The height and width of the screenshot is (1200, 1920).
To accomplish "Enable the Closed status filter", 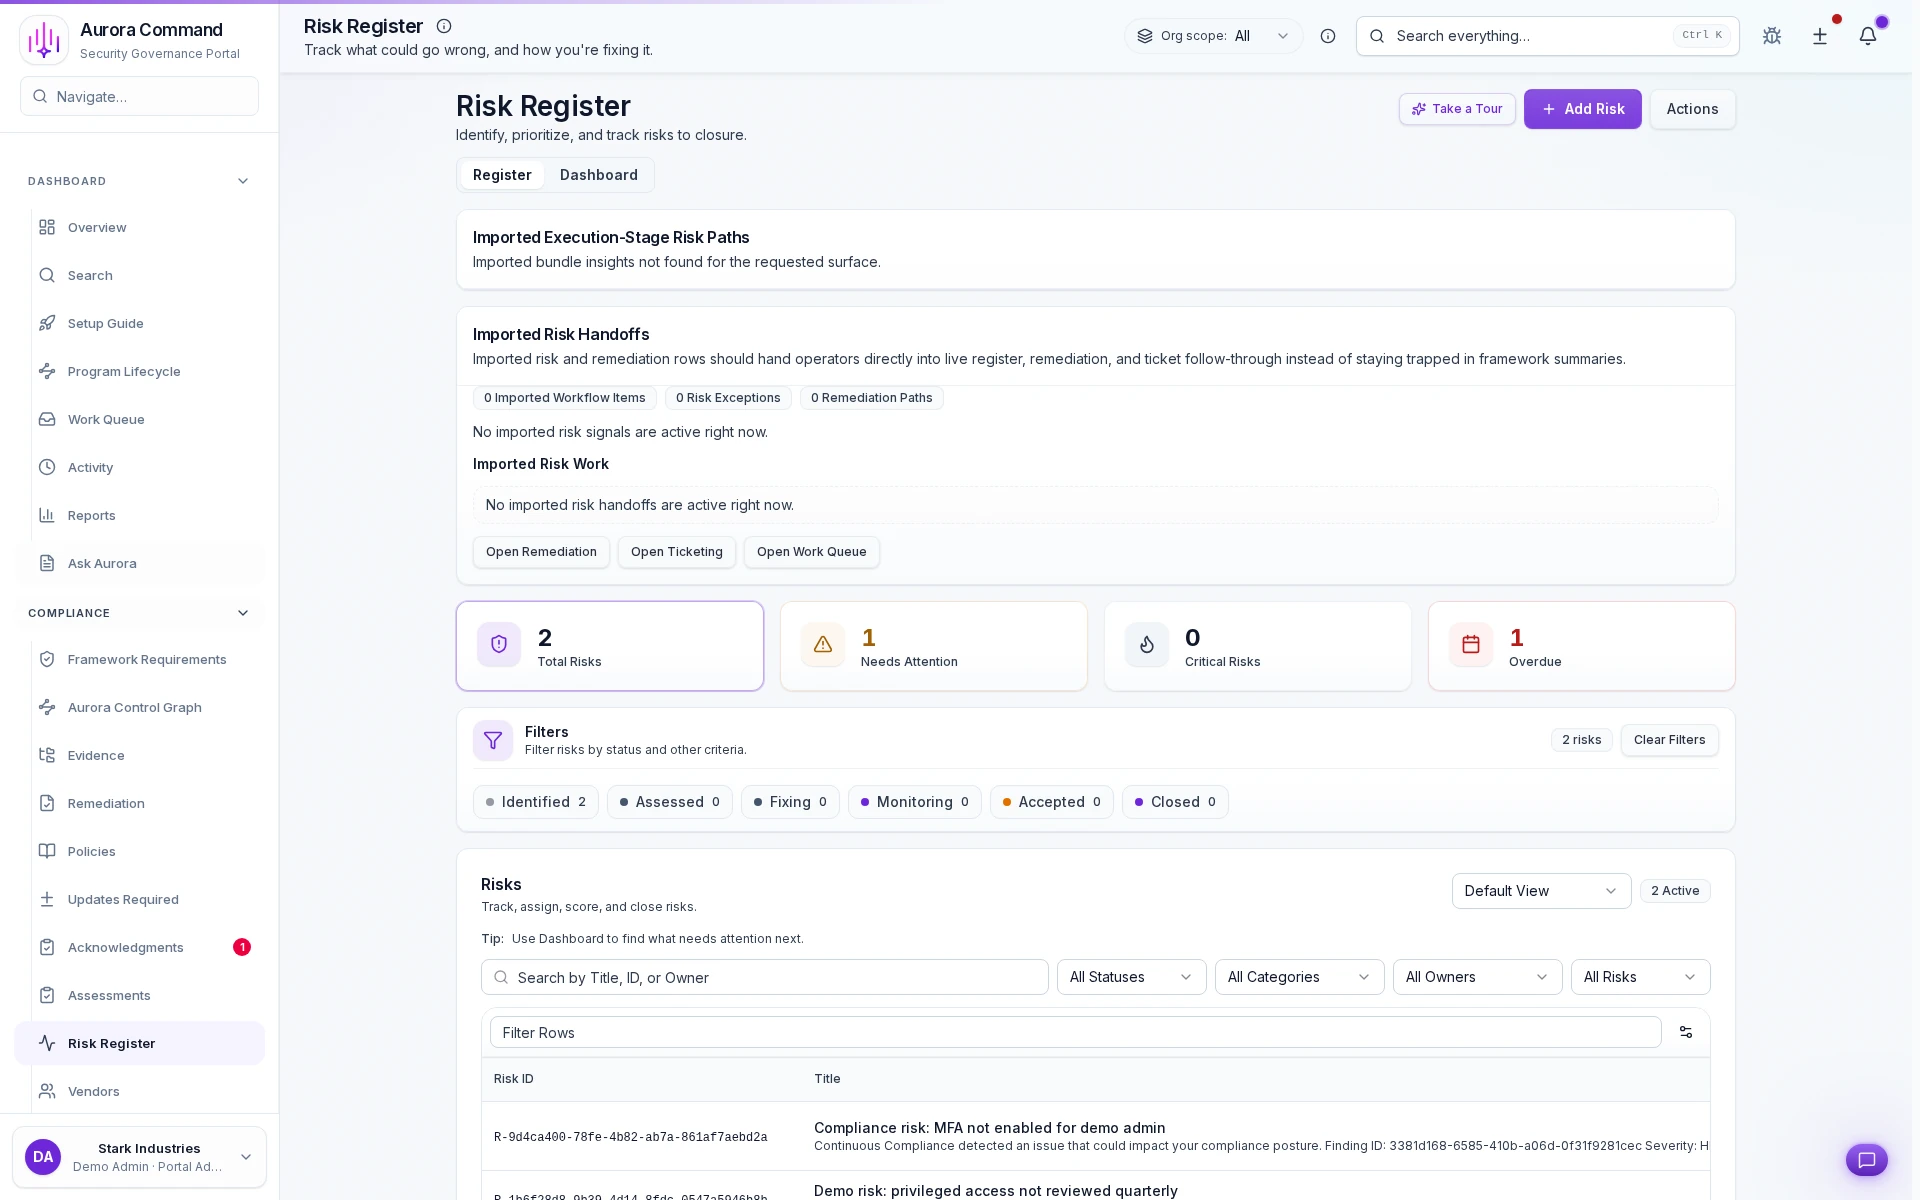I will point(1175,801).
